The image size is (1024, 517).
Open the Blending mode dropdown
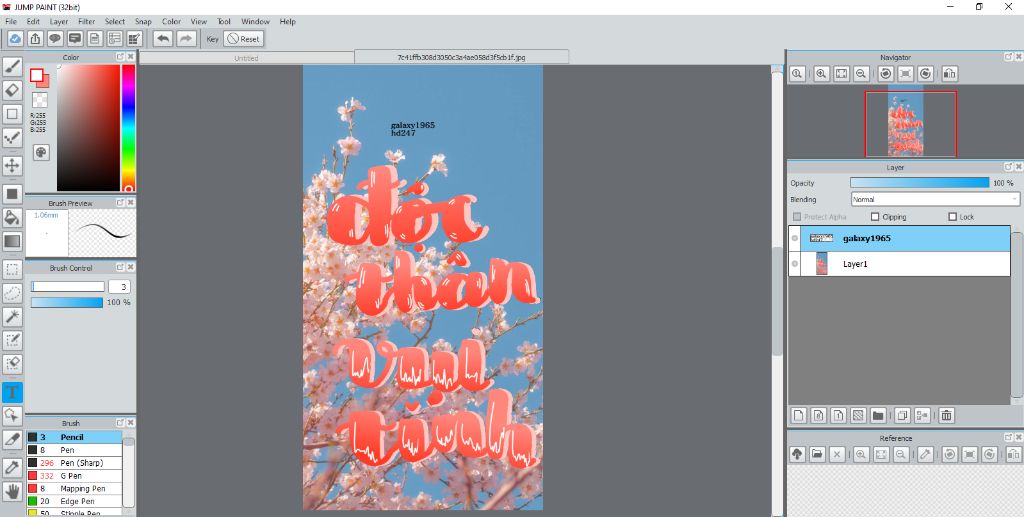click(935, 199)
